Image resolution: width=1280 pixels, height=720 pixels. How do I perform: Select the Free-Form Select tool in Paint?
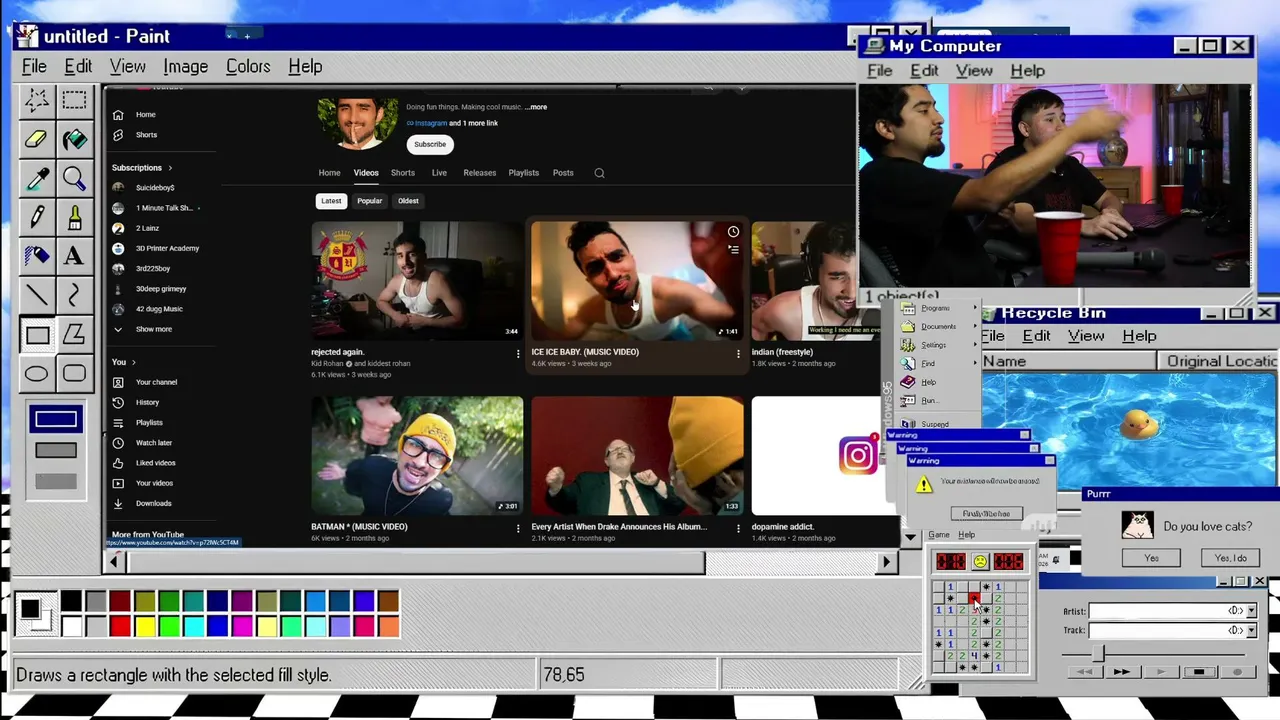pyautogui.click(x=37, y=100)
